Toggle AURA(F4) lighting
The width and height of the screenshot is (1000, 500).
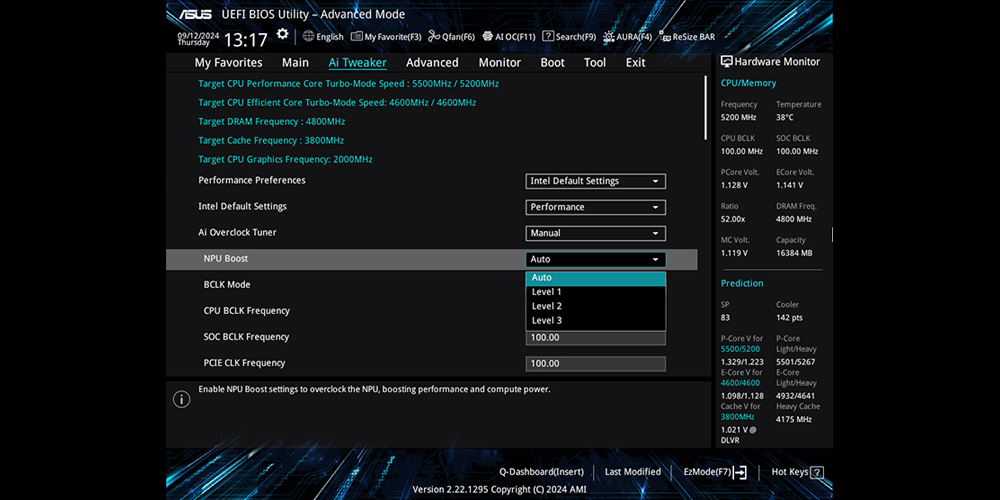point(628,37)
